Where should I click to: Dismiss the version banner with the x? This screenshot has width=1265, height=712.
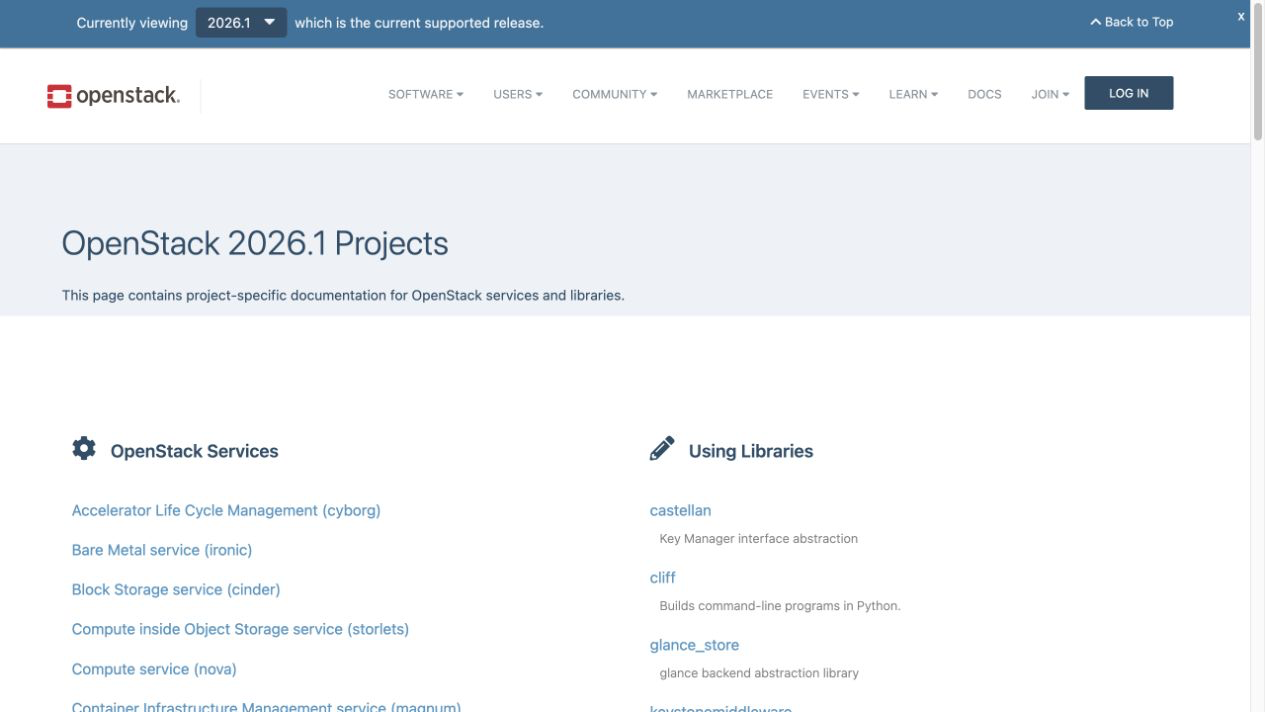click(1241, 17)
